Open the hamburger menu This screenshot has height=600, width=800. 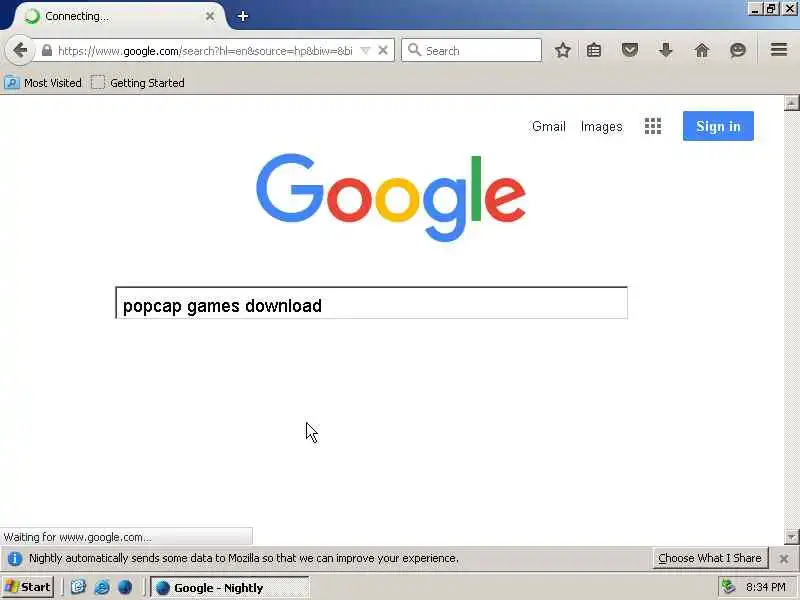pyautogui.click(x=779, y=49)
